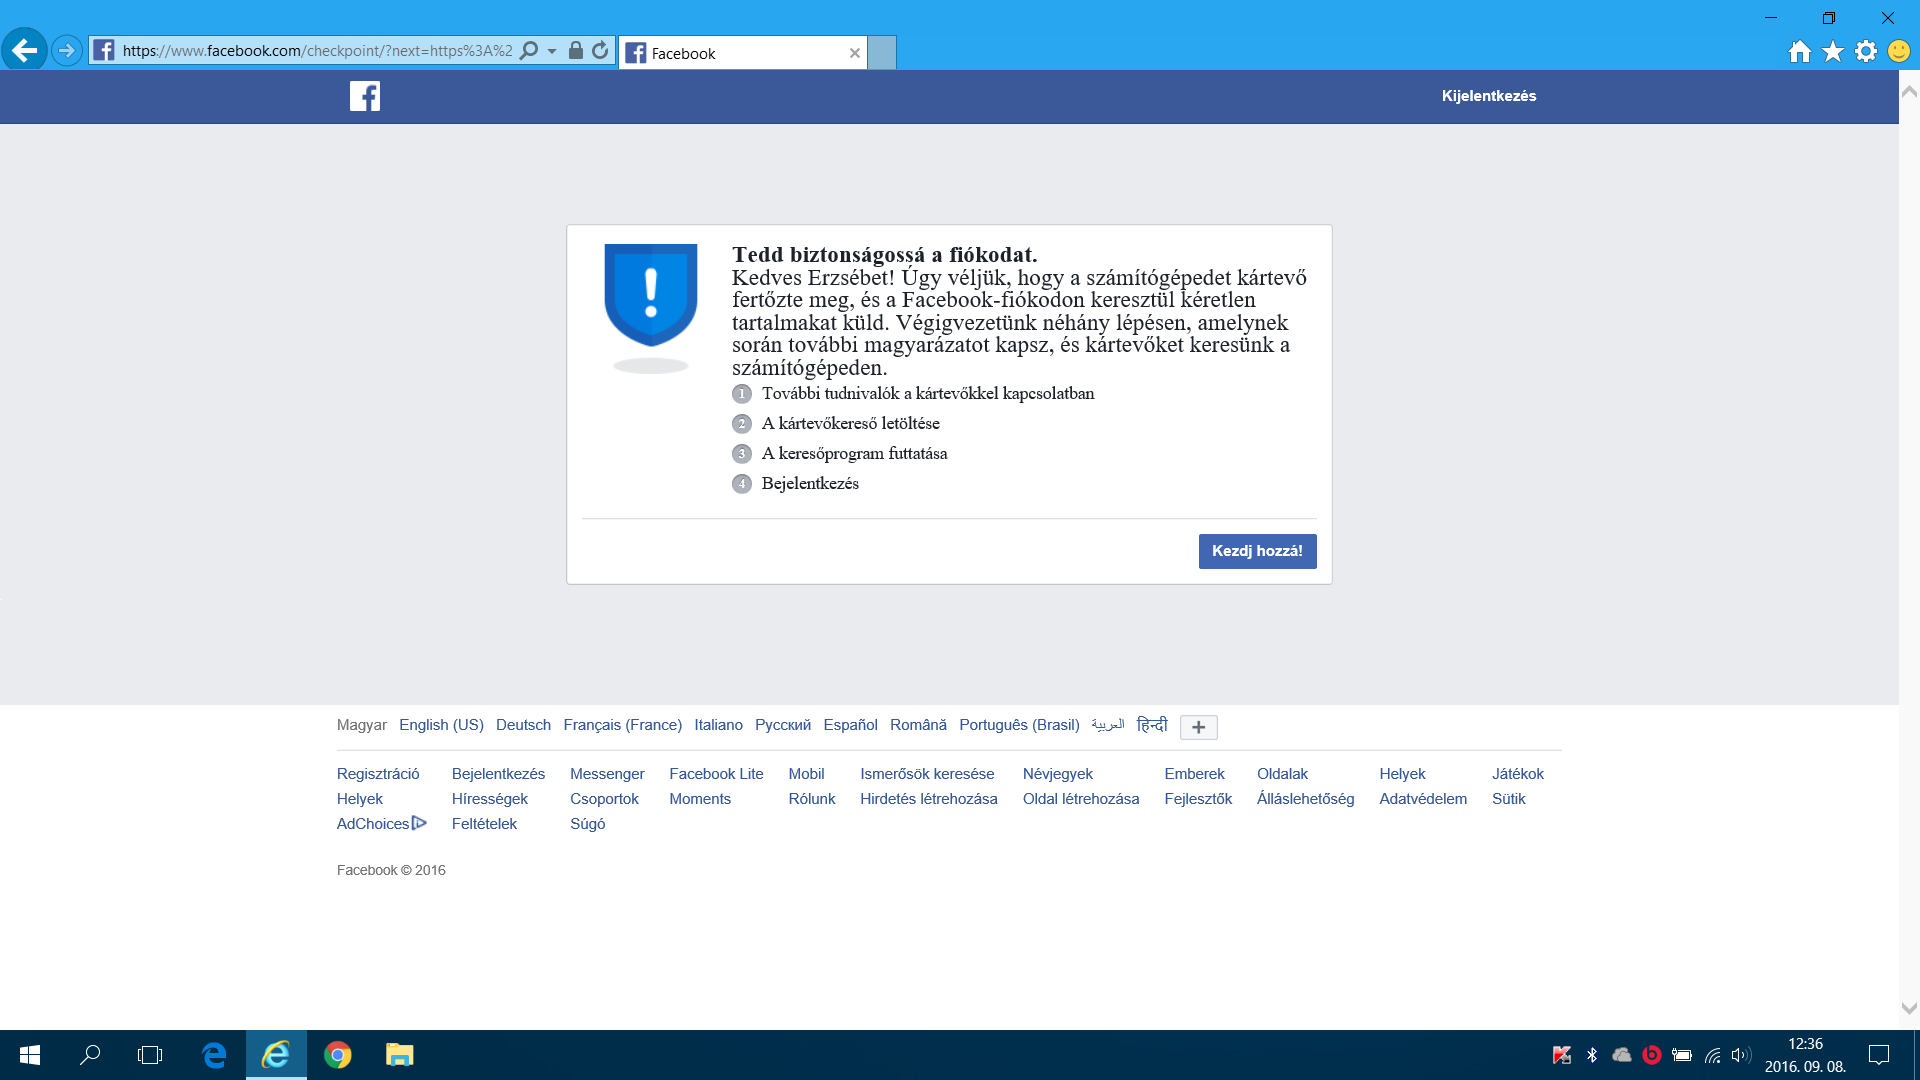Click the smiley feedback icon
1920x1080 pixels.
1898,51
